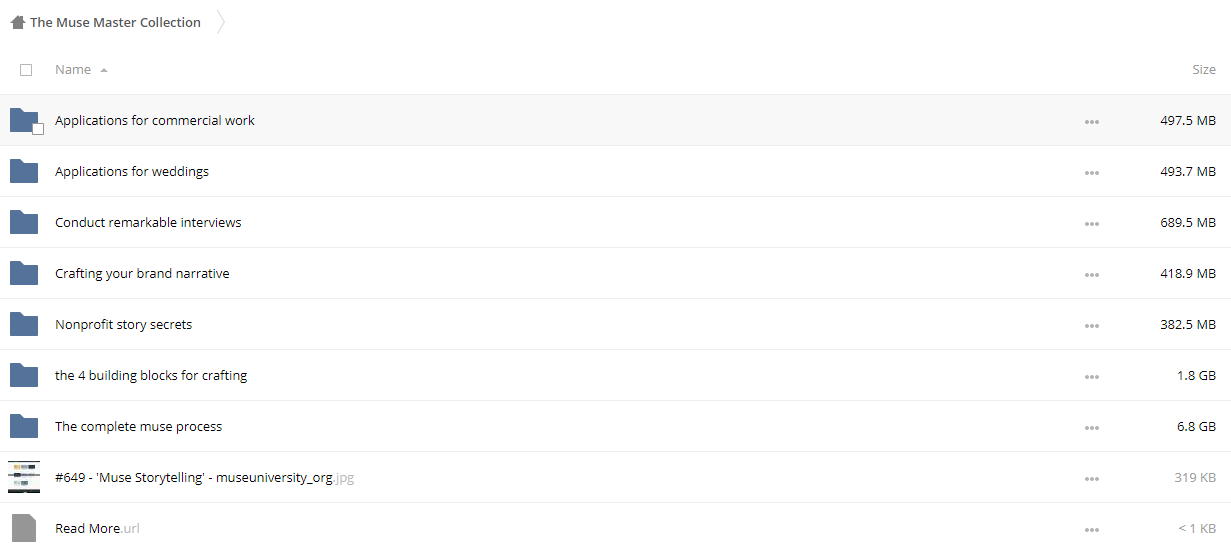Open more options for the 4 building blocks

(x=1091, y=376)
